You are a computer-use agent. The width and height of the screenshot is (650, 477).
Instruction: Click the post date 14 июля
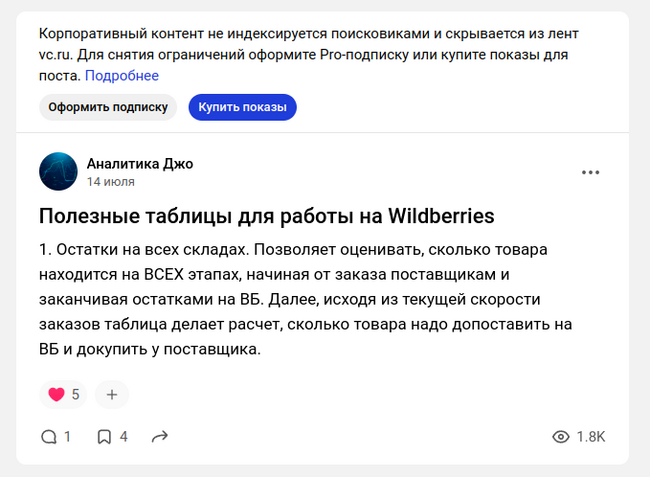111,182
